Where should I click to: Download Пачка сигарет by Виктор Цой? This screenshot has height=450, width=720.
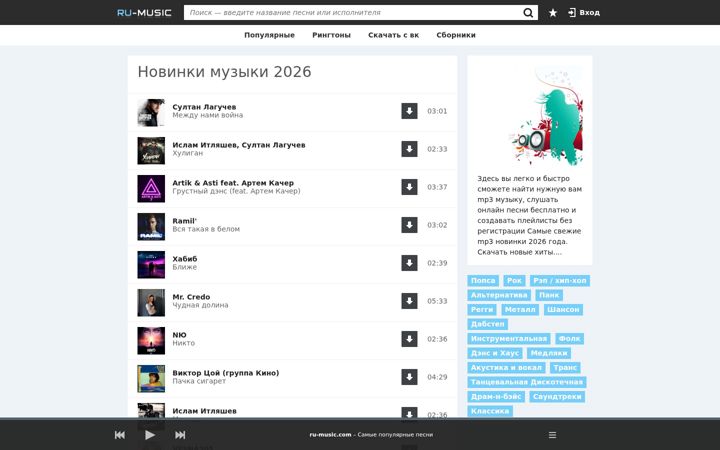pyautogui.click(x=409, y=377)
